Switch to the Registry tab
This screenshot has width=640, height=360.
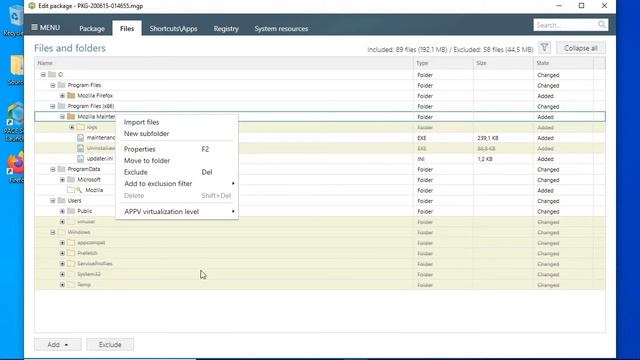tap(226, 28)
